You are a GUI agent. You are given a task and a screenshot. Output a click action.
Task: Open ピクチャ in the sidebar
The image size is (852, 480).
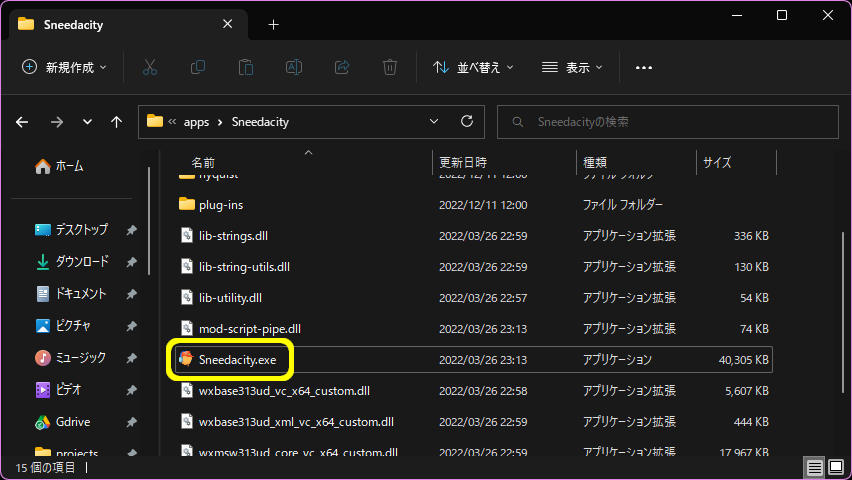point(63,326)
